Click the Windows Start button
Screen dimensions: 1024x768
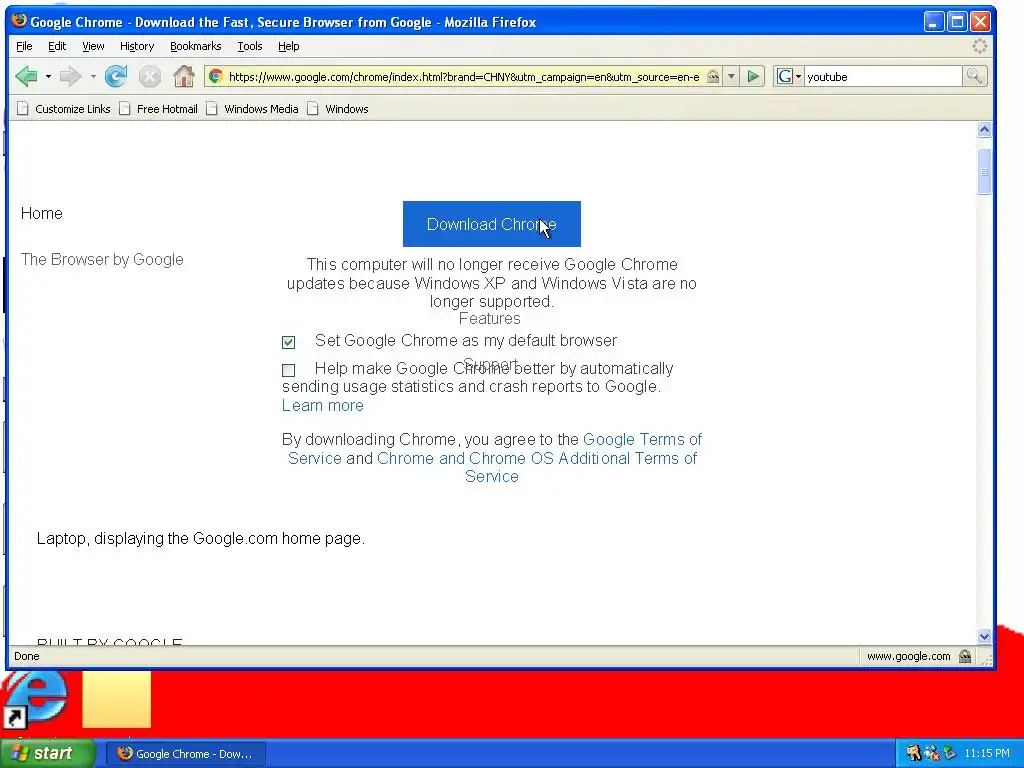click(47, 754)
